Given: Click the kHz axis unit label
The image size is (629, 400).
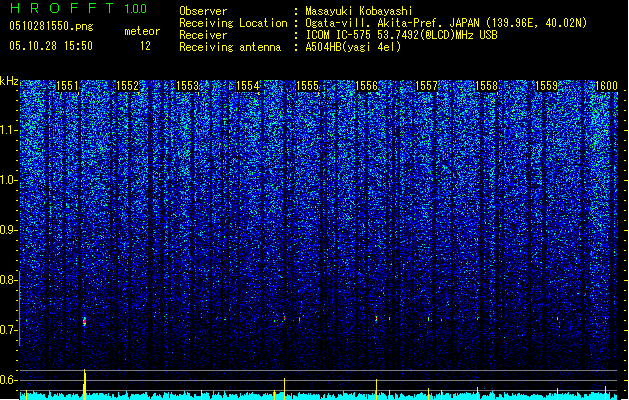Looking at the screenshot, I should pos(9,81).
